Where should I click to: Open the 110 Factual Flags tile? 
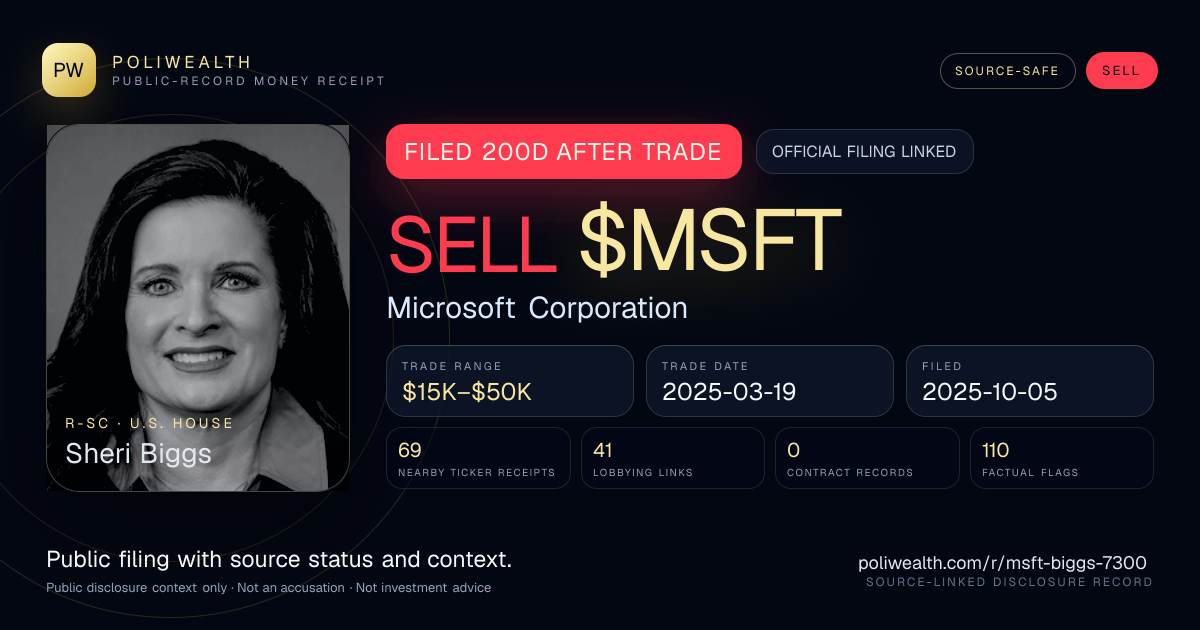1062,458
